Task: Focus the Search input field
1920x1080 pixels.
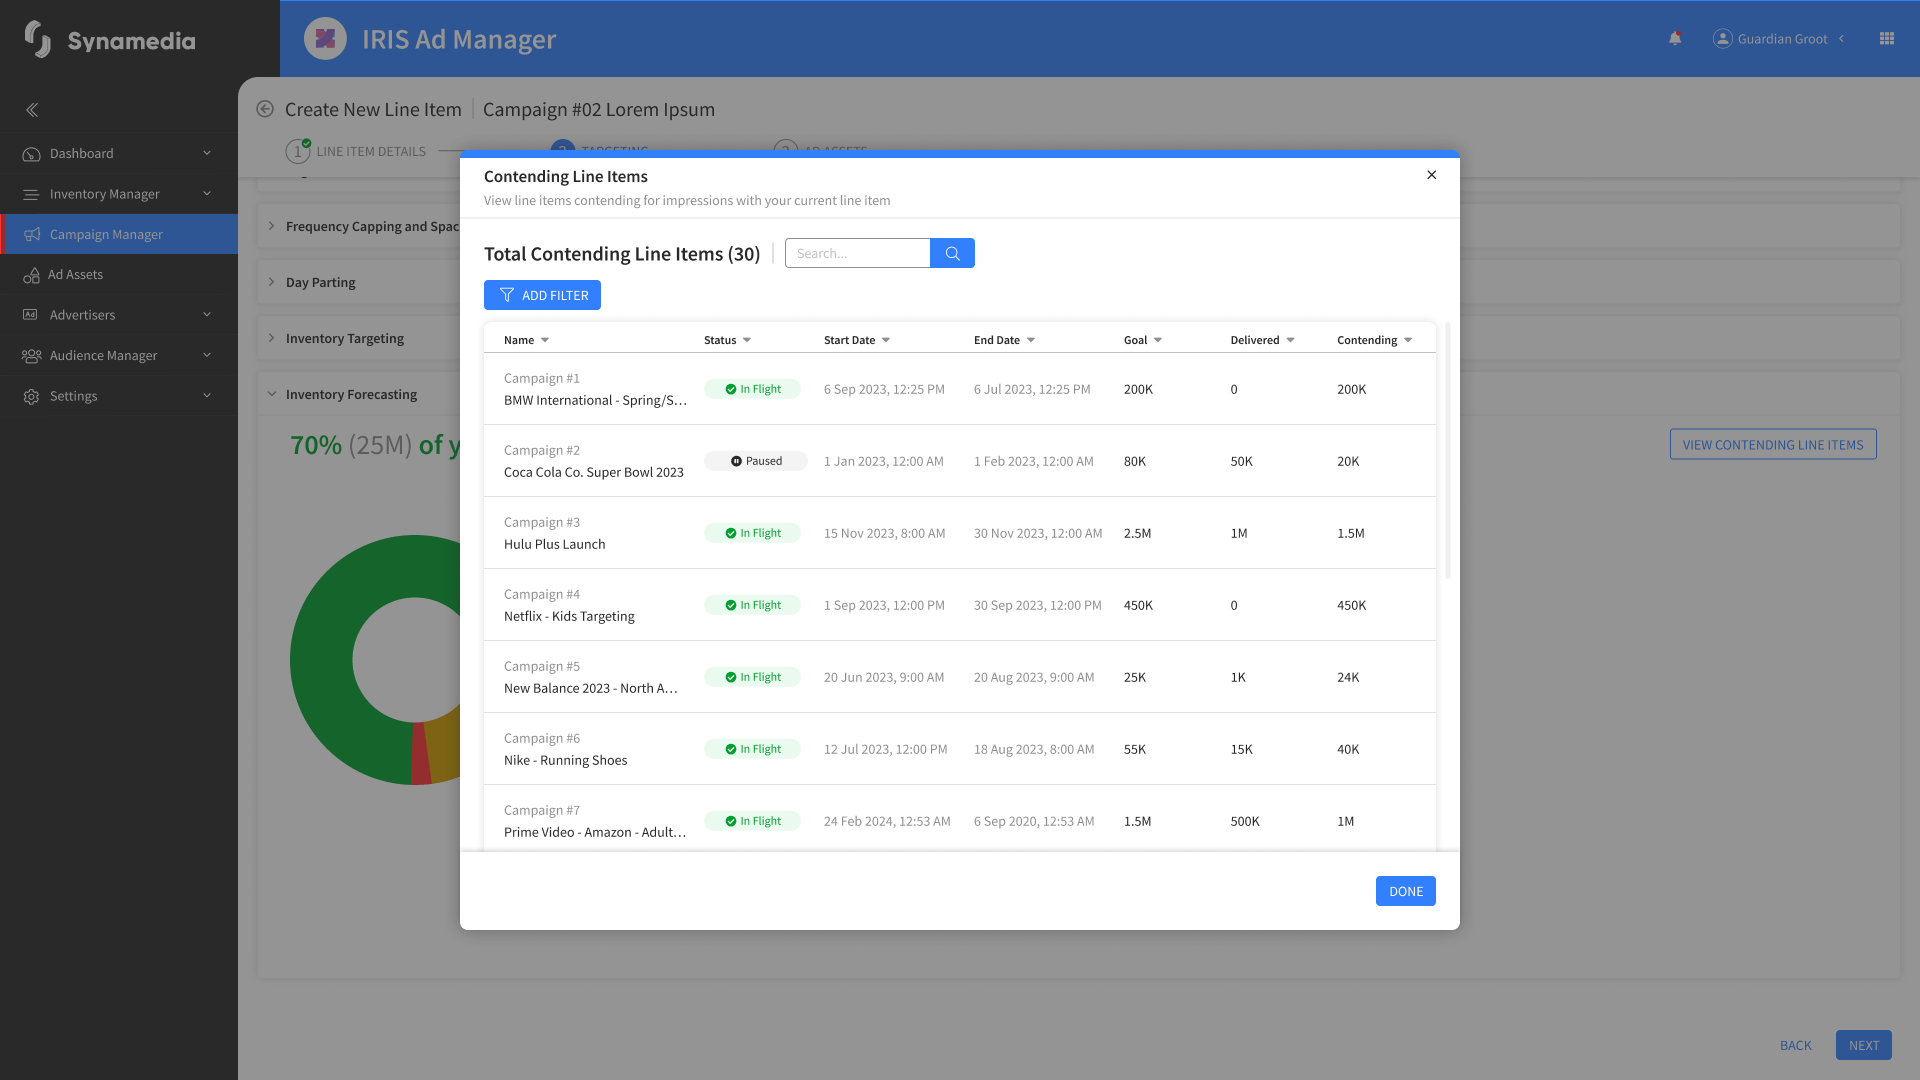Action: pos(858,253)
